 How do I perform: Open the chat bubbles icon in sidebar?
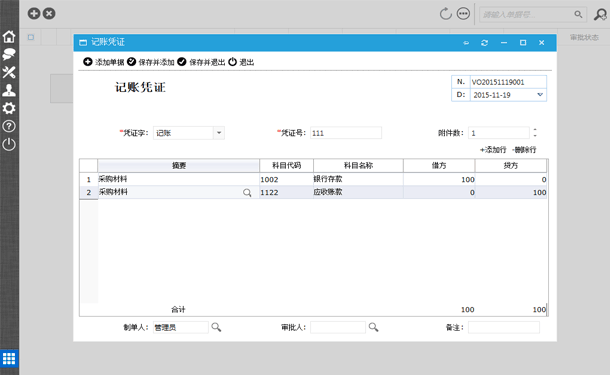tap(9, 54)
